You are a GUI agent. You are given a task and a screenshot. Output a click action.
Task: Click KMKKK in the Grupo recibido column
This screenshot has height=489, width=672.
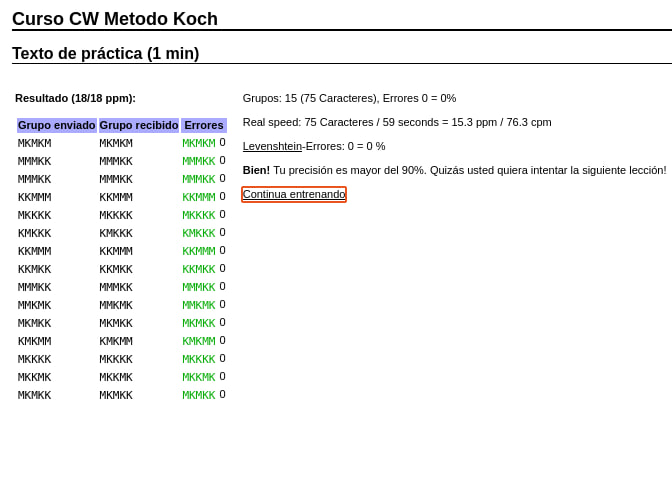[x=116, y=233]
